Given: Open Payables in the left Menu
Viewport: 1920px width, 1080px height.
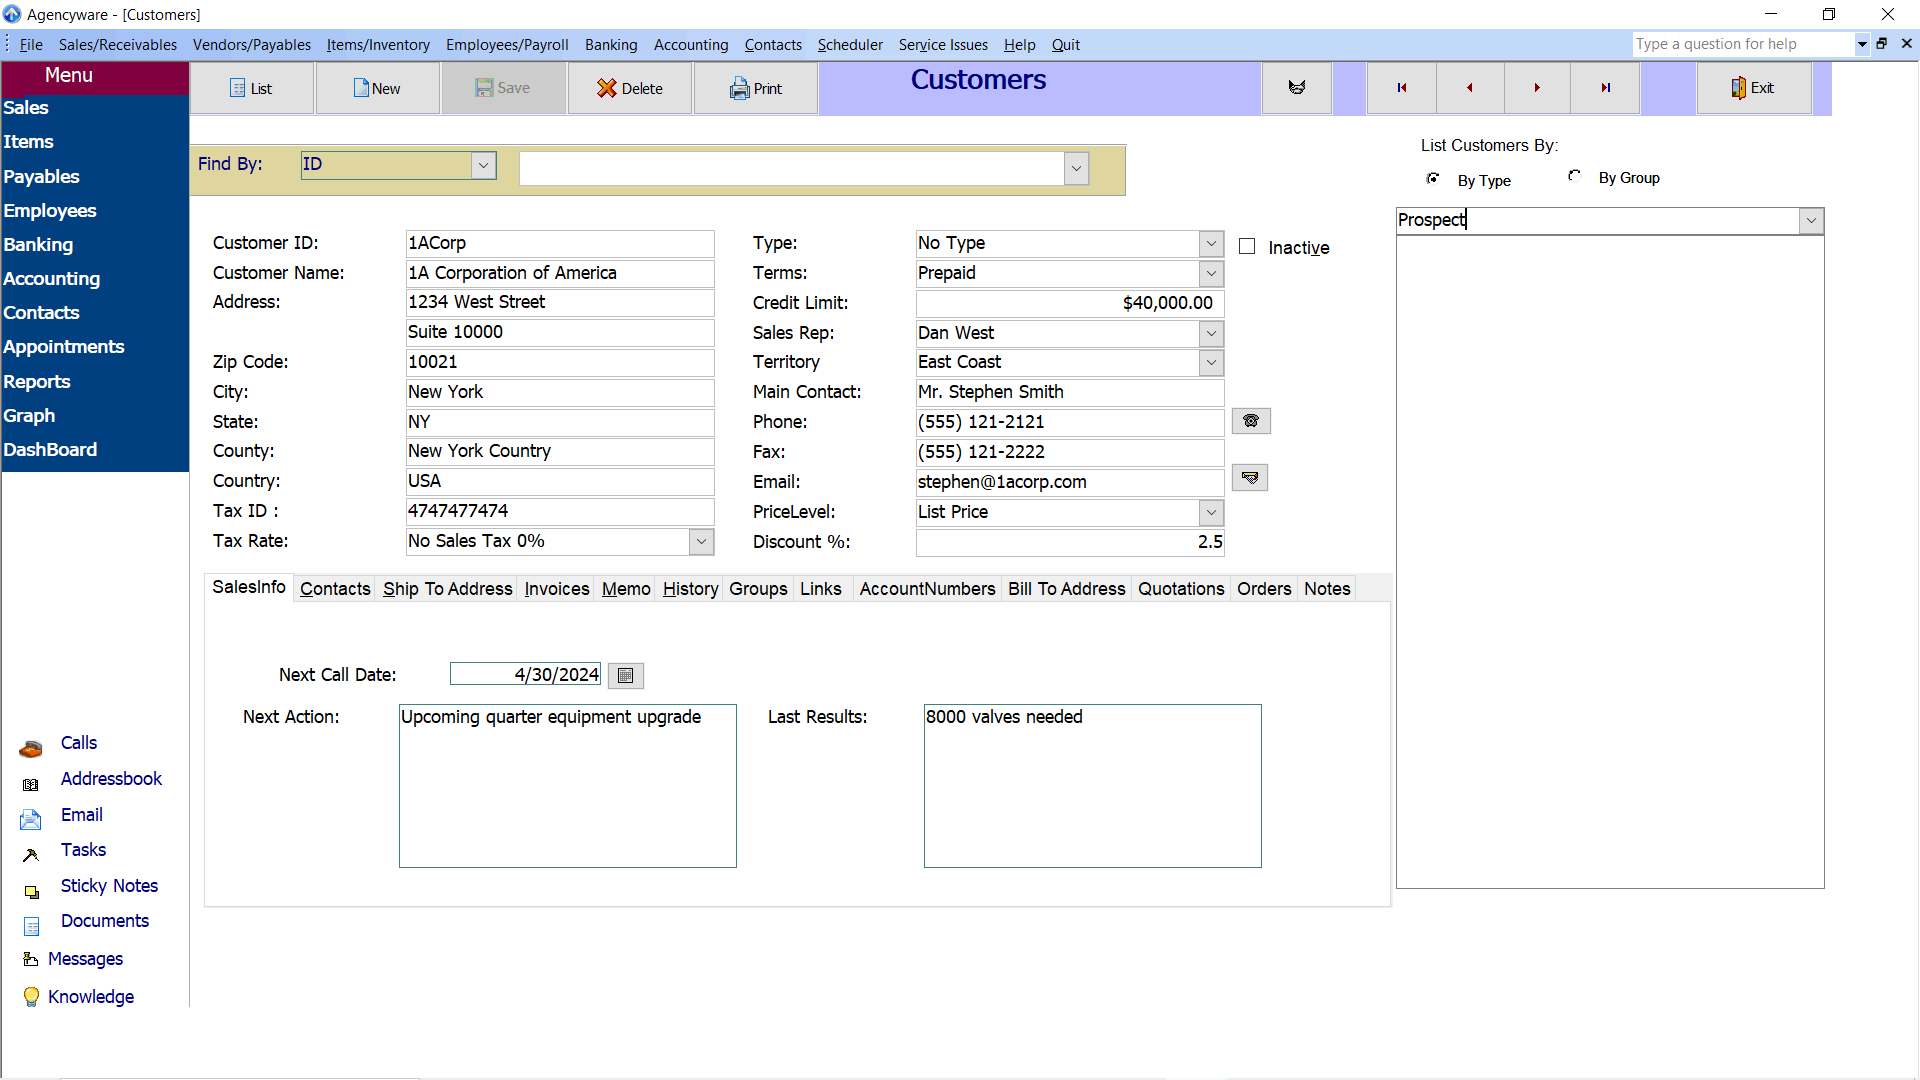Looking at the screenshot, I should 41,177.
